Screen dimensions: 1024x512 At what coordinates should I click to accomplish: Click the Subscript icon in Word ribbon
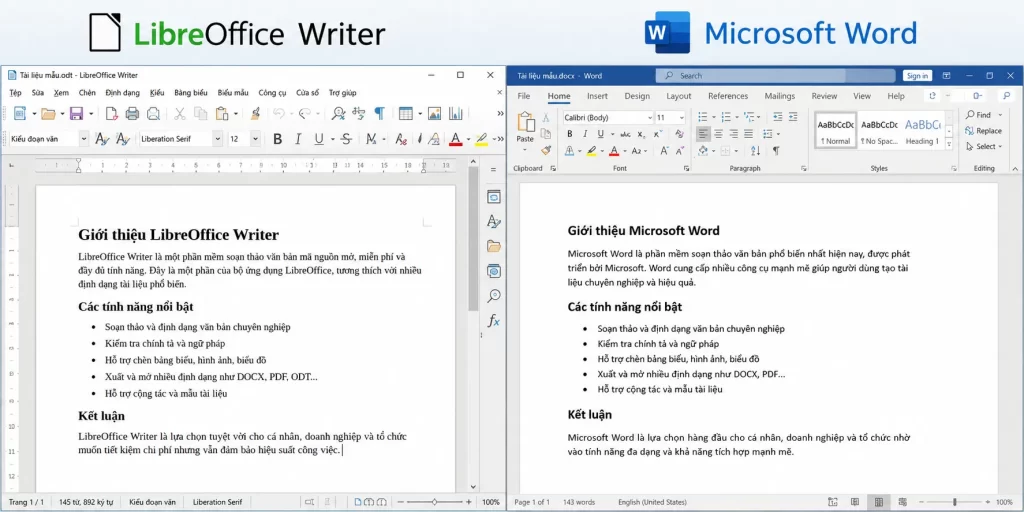(x=642, y=134)
